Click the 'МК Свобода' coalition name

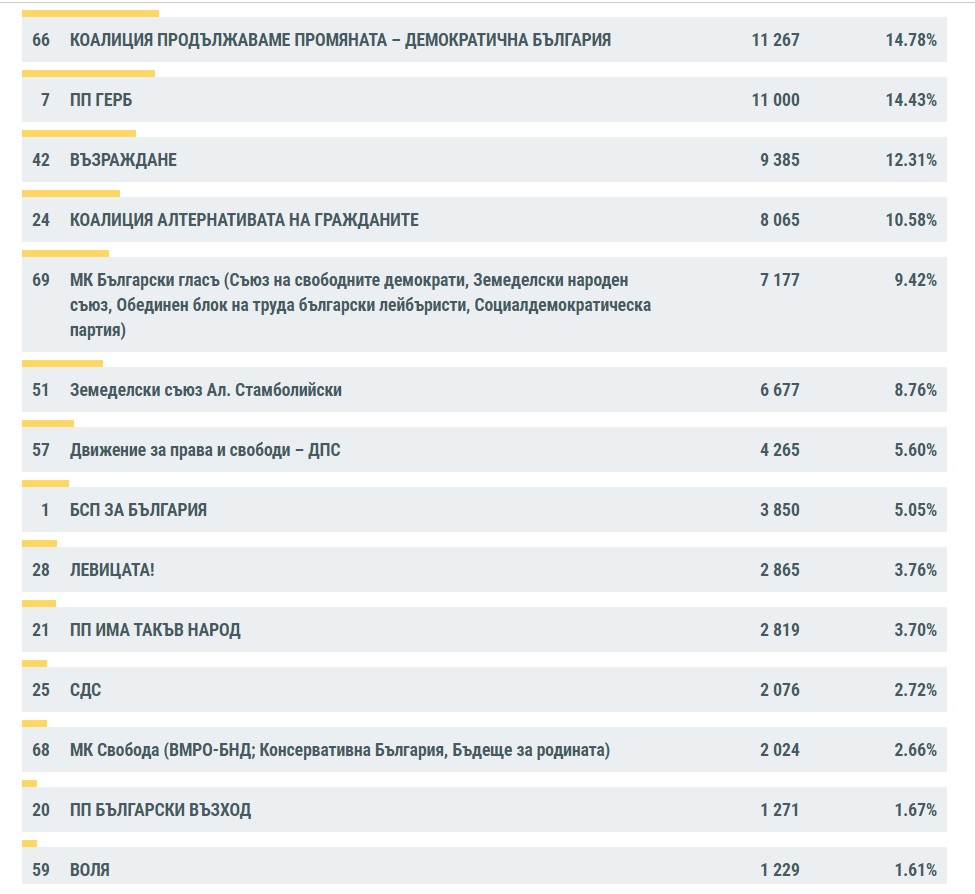(340, 750)
